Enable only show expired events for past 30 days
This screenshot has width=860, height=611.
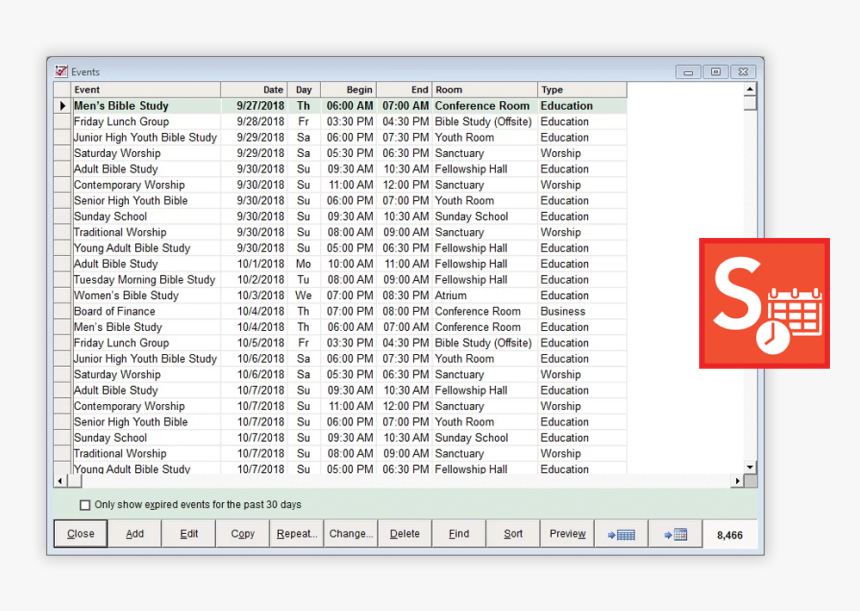click(85, 505)
